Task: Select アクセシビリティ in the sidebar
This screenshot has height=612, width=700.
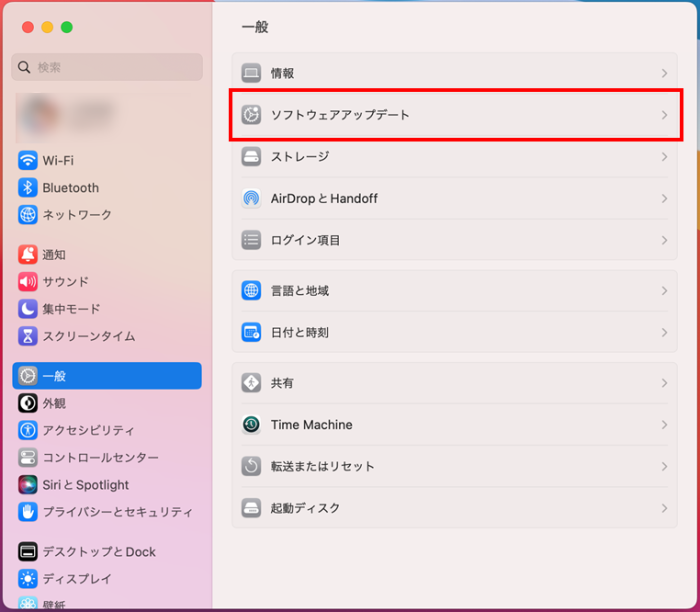Action: 88,430
